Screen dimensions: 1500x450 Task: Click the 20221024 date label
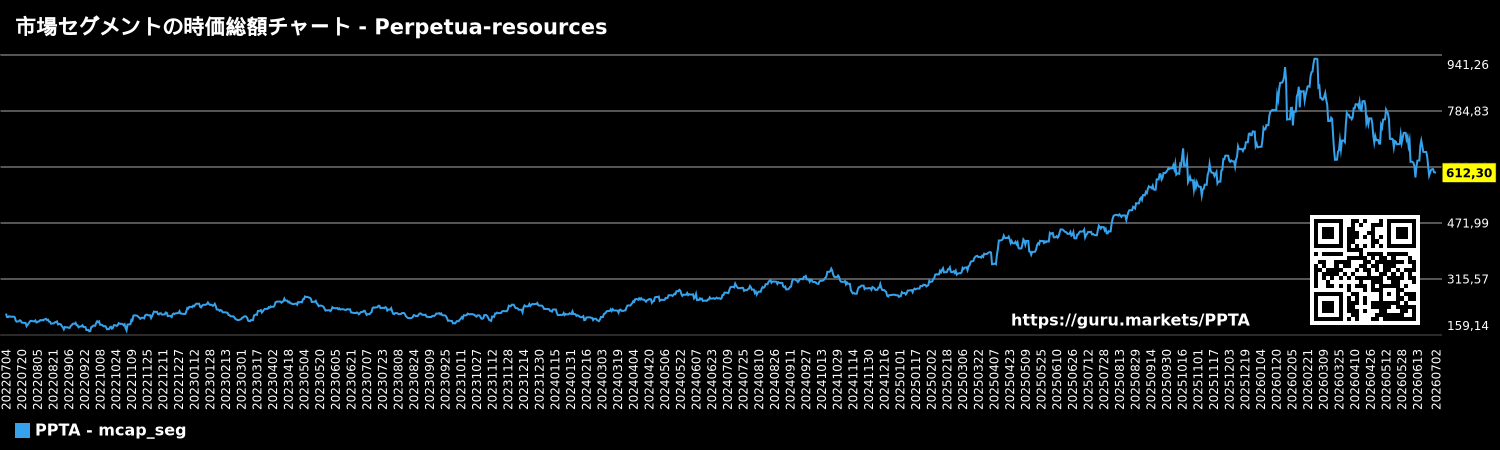[115, 378]
